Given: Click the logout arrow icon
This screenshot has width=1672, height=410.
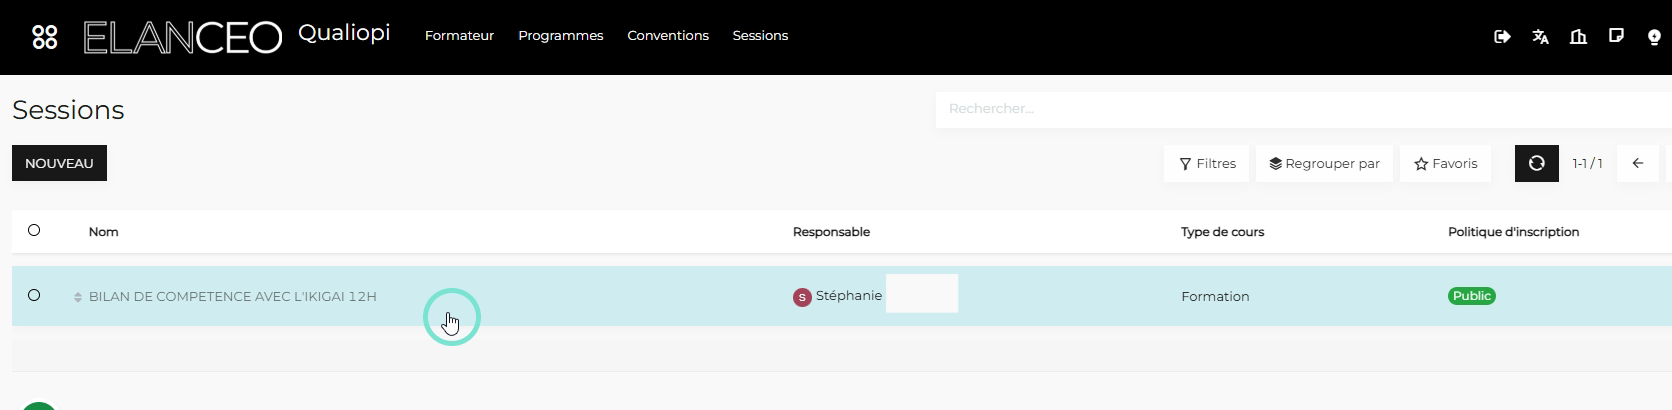Looking at the screenshot, I should click(1502, 37).
